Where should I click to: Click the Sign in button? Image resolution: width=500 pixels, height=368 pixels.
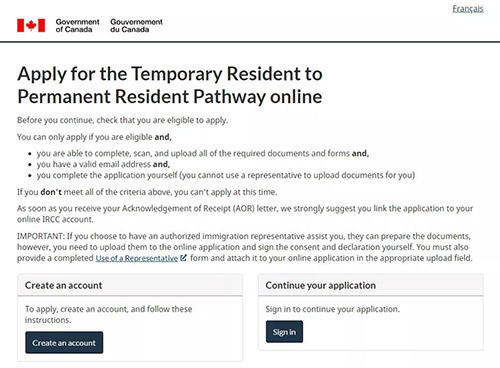pyautogui.click(x=284, y=332)
